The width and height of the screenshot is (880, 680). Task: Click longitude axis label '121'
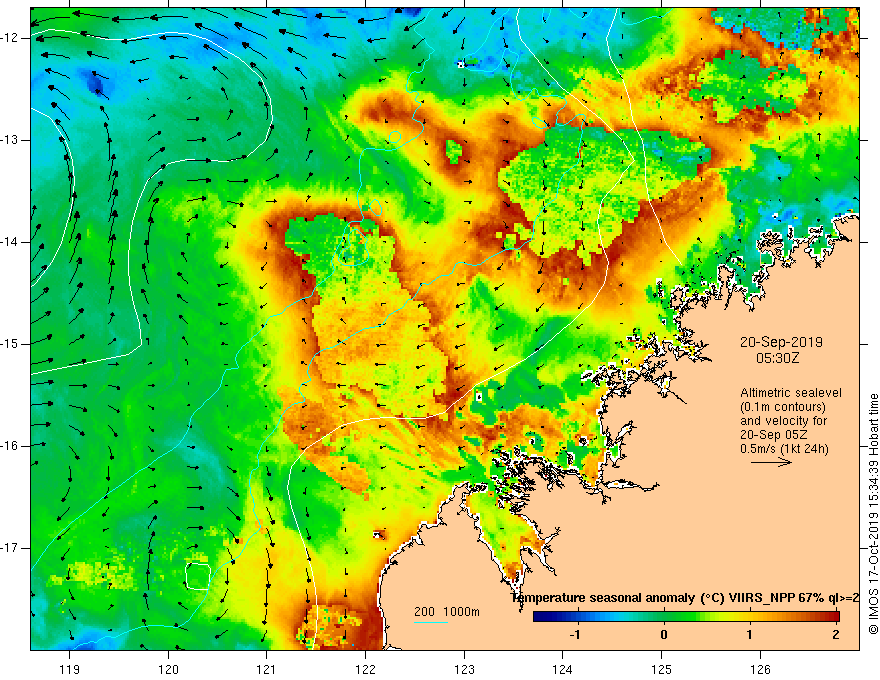click(267, 669)
